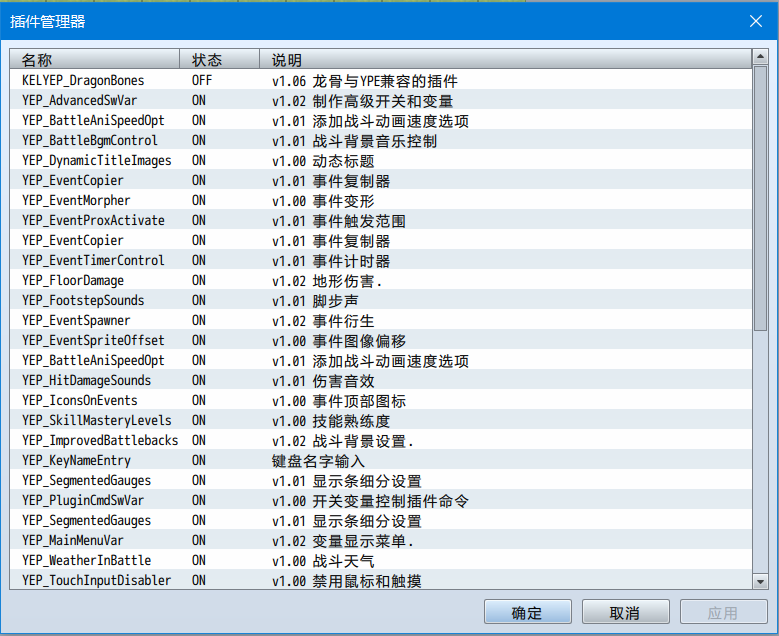This screenshot has height=636, width=779.
Task: Select the YEP_FootstepSounds plugin name
Action: pyautogui.click(x=83, y=300)
